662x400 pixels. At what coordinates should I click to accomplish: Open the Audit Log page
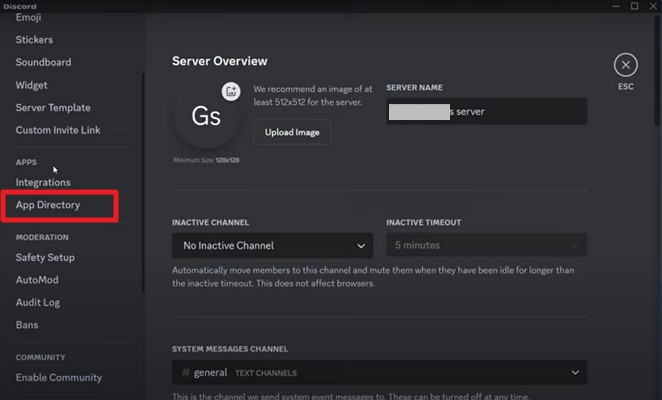pos(38,302)
